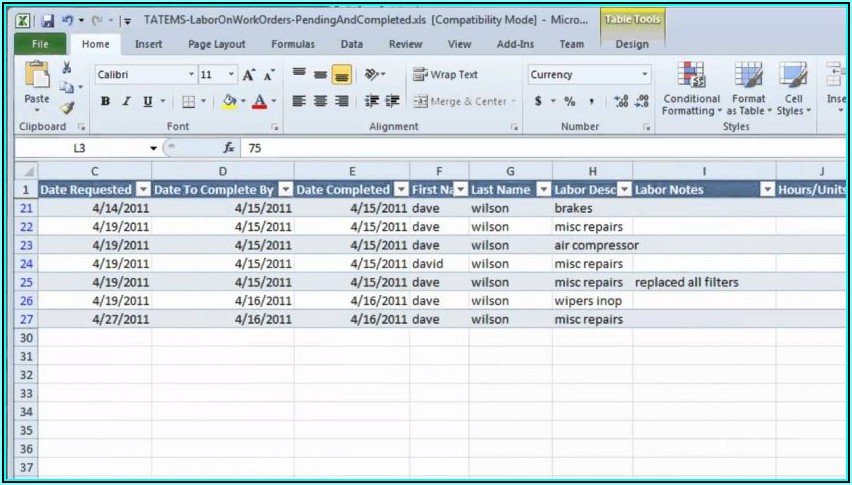The image size is (852, 485).
Task: Apply the red font color swatch
Action: (x=260, y=102)
